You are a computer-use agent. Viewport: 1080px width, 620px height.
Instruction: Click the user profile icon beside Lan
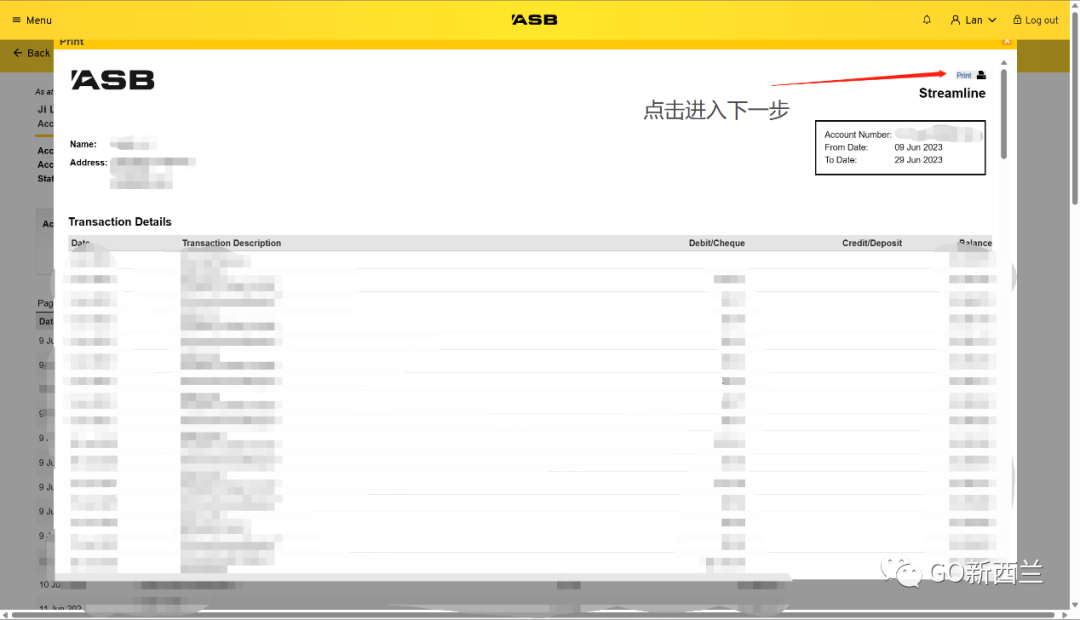click(x=955, y=20)
